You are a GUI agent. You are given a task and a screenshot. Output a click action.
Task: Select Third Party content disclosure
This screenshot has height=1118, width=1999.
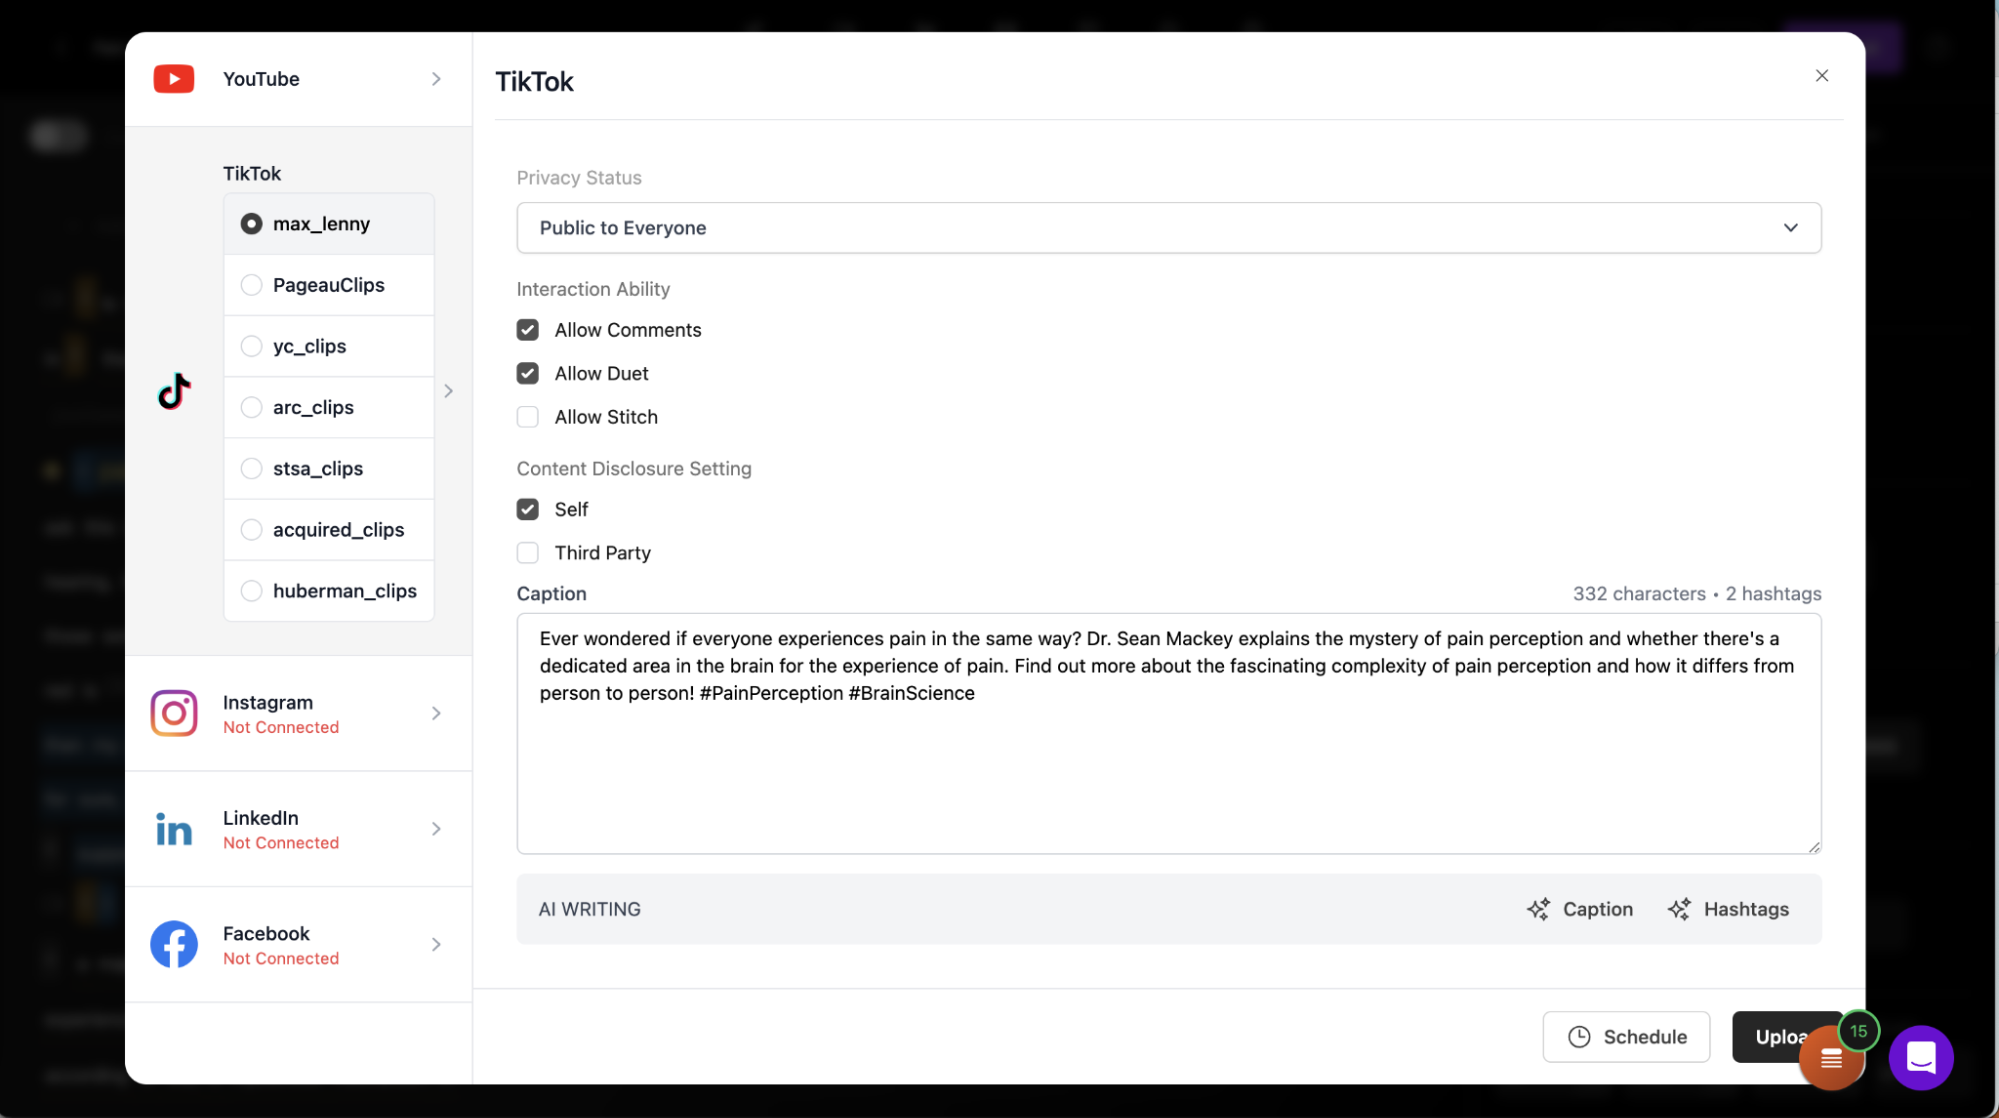coord(527,551)
